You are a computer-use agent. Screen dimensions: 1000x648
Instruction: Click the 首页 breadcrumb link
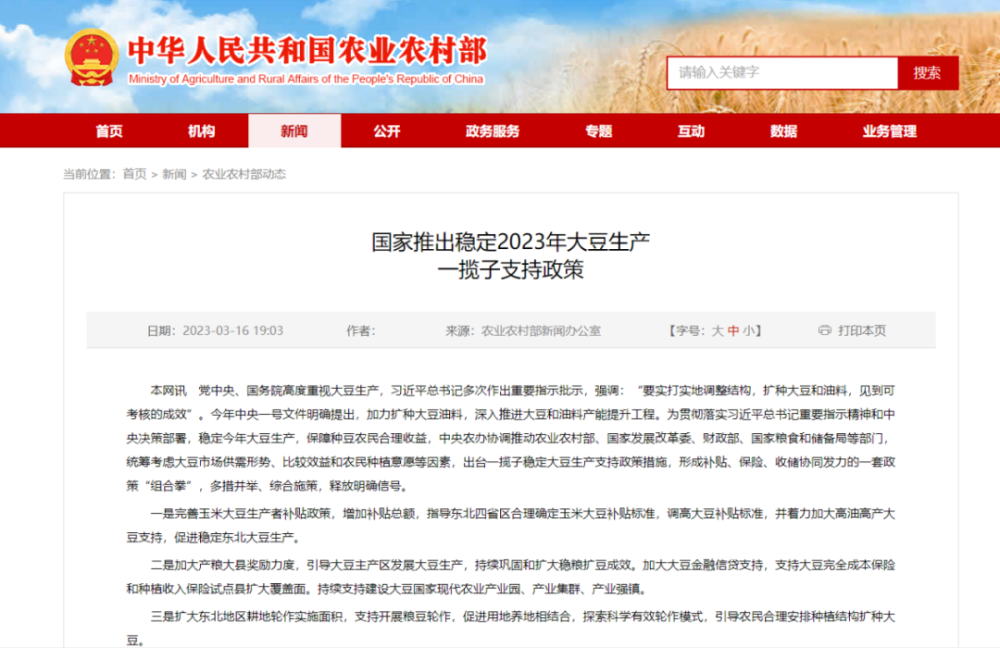135,174
